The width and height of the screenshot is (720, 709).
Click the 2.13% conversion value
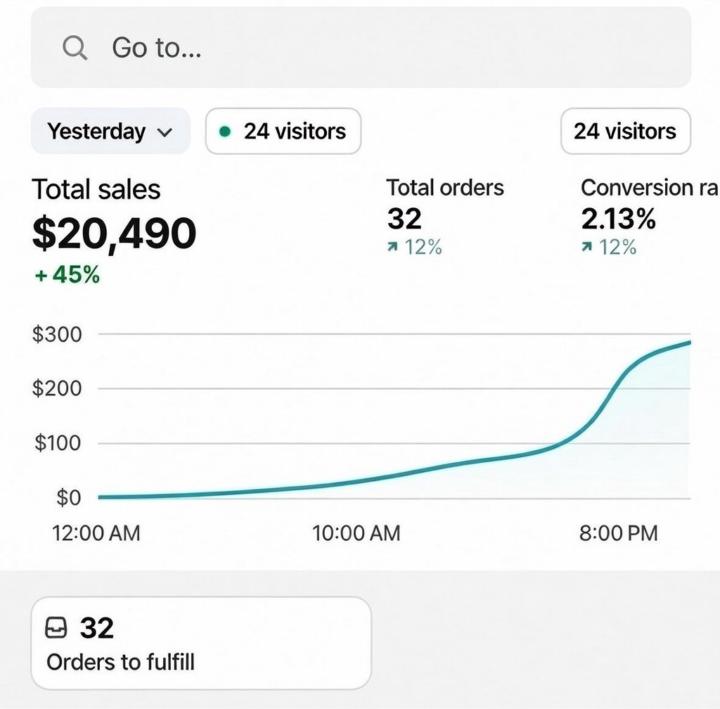click(x=618, y=218)
